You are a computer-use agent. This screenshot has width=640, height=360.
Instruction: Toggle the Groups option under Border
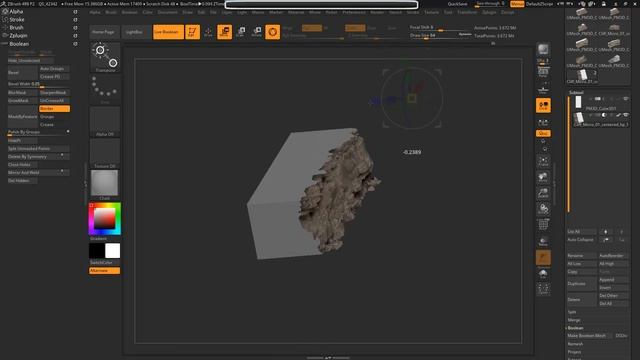click(54, 117)
